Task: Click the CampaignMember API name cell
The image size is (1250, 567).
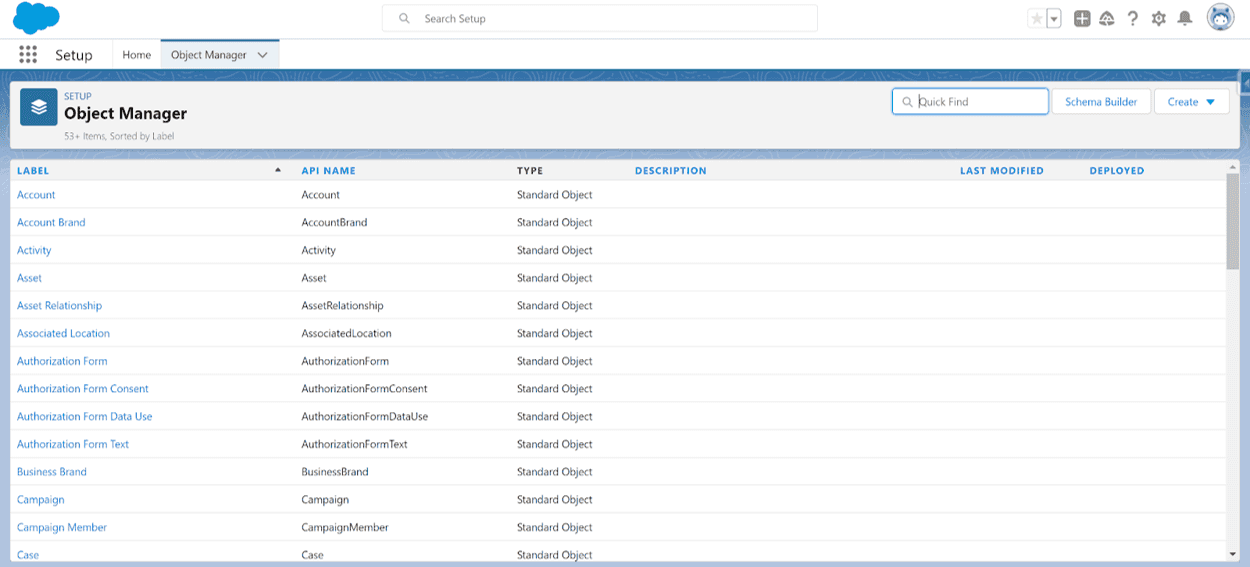Action: (345, 527)
